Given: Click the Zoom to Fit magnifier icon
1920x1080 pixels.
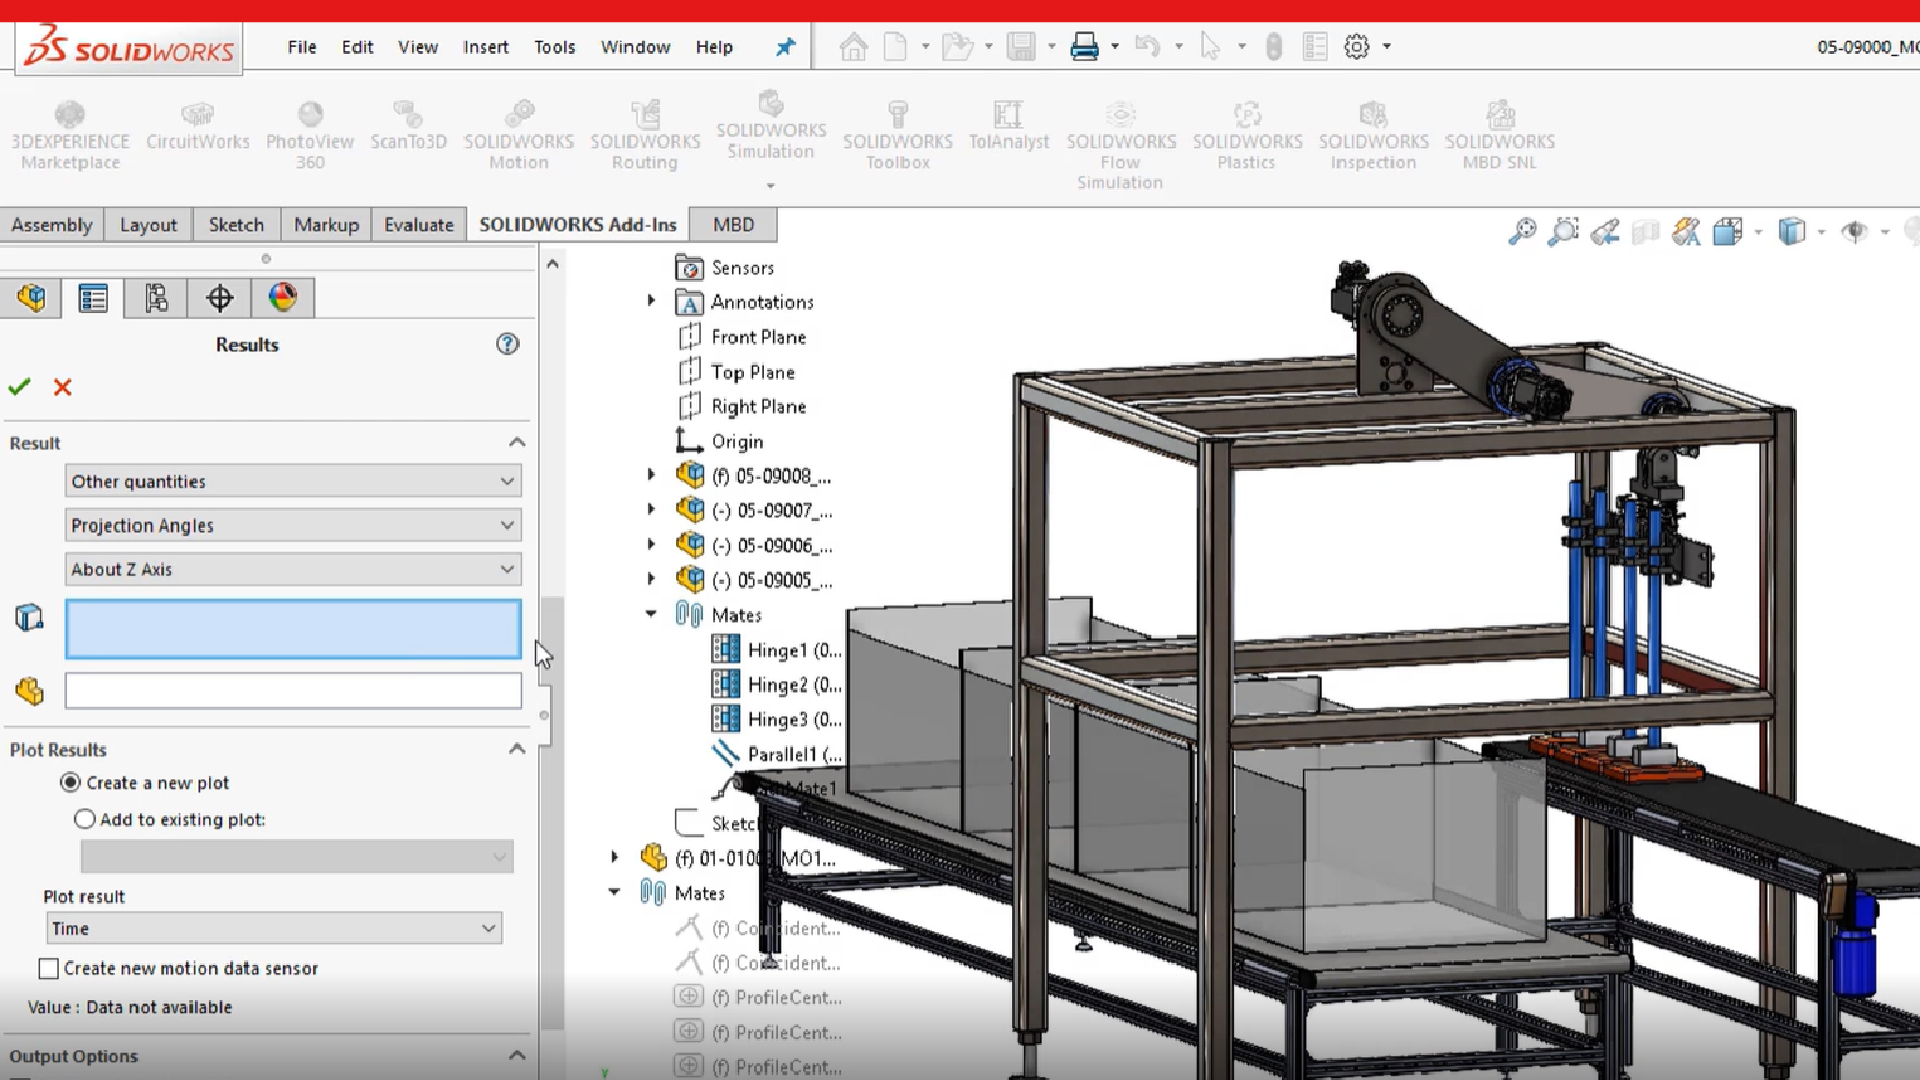Looking at the screenshot, I should coord(1522,232).
